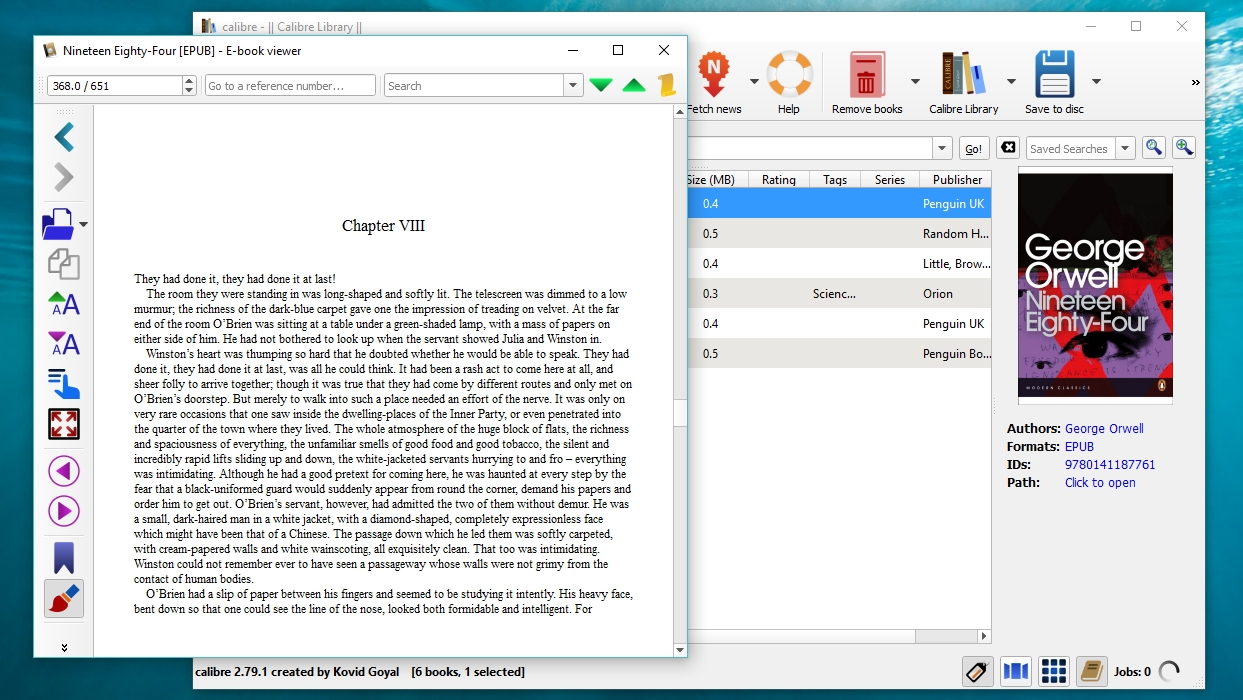Click Save to disc in calibre

[1053, 75]
